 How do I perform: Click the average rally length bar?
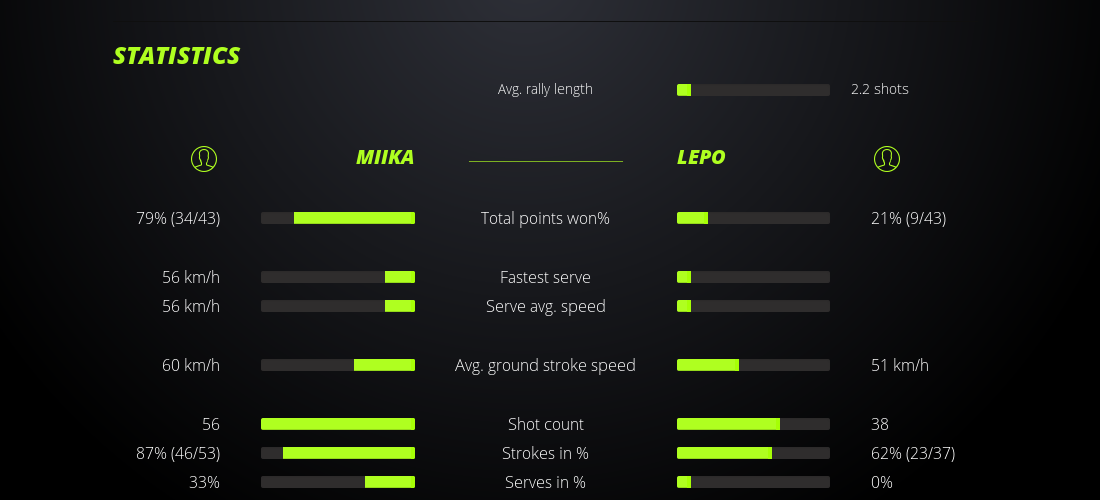(753, 90)
